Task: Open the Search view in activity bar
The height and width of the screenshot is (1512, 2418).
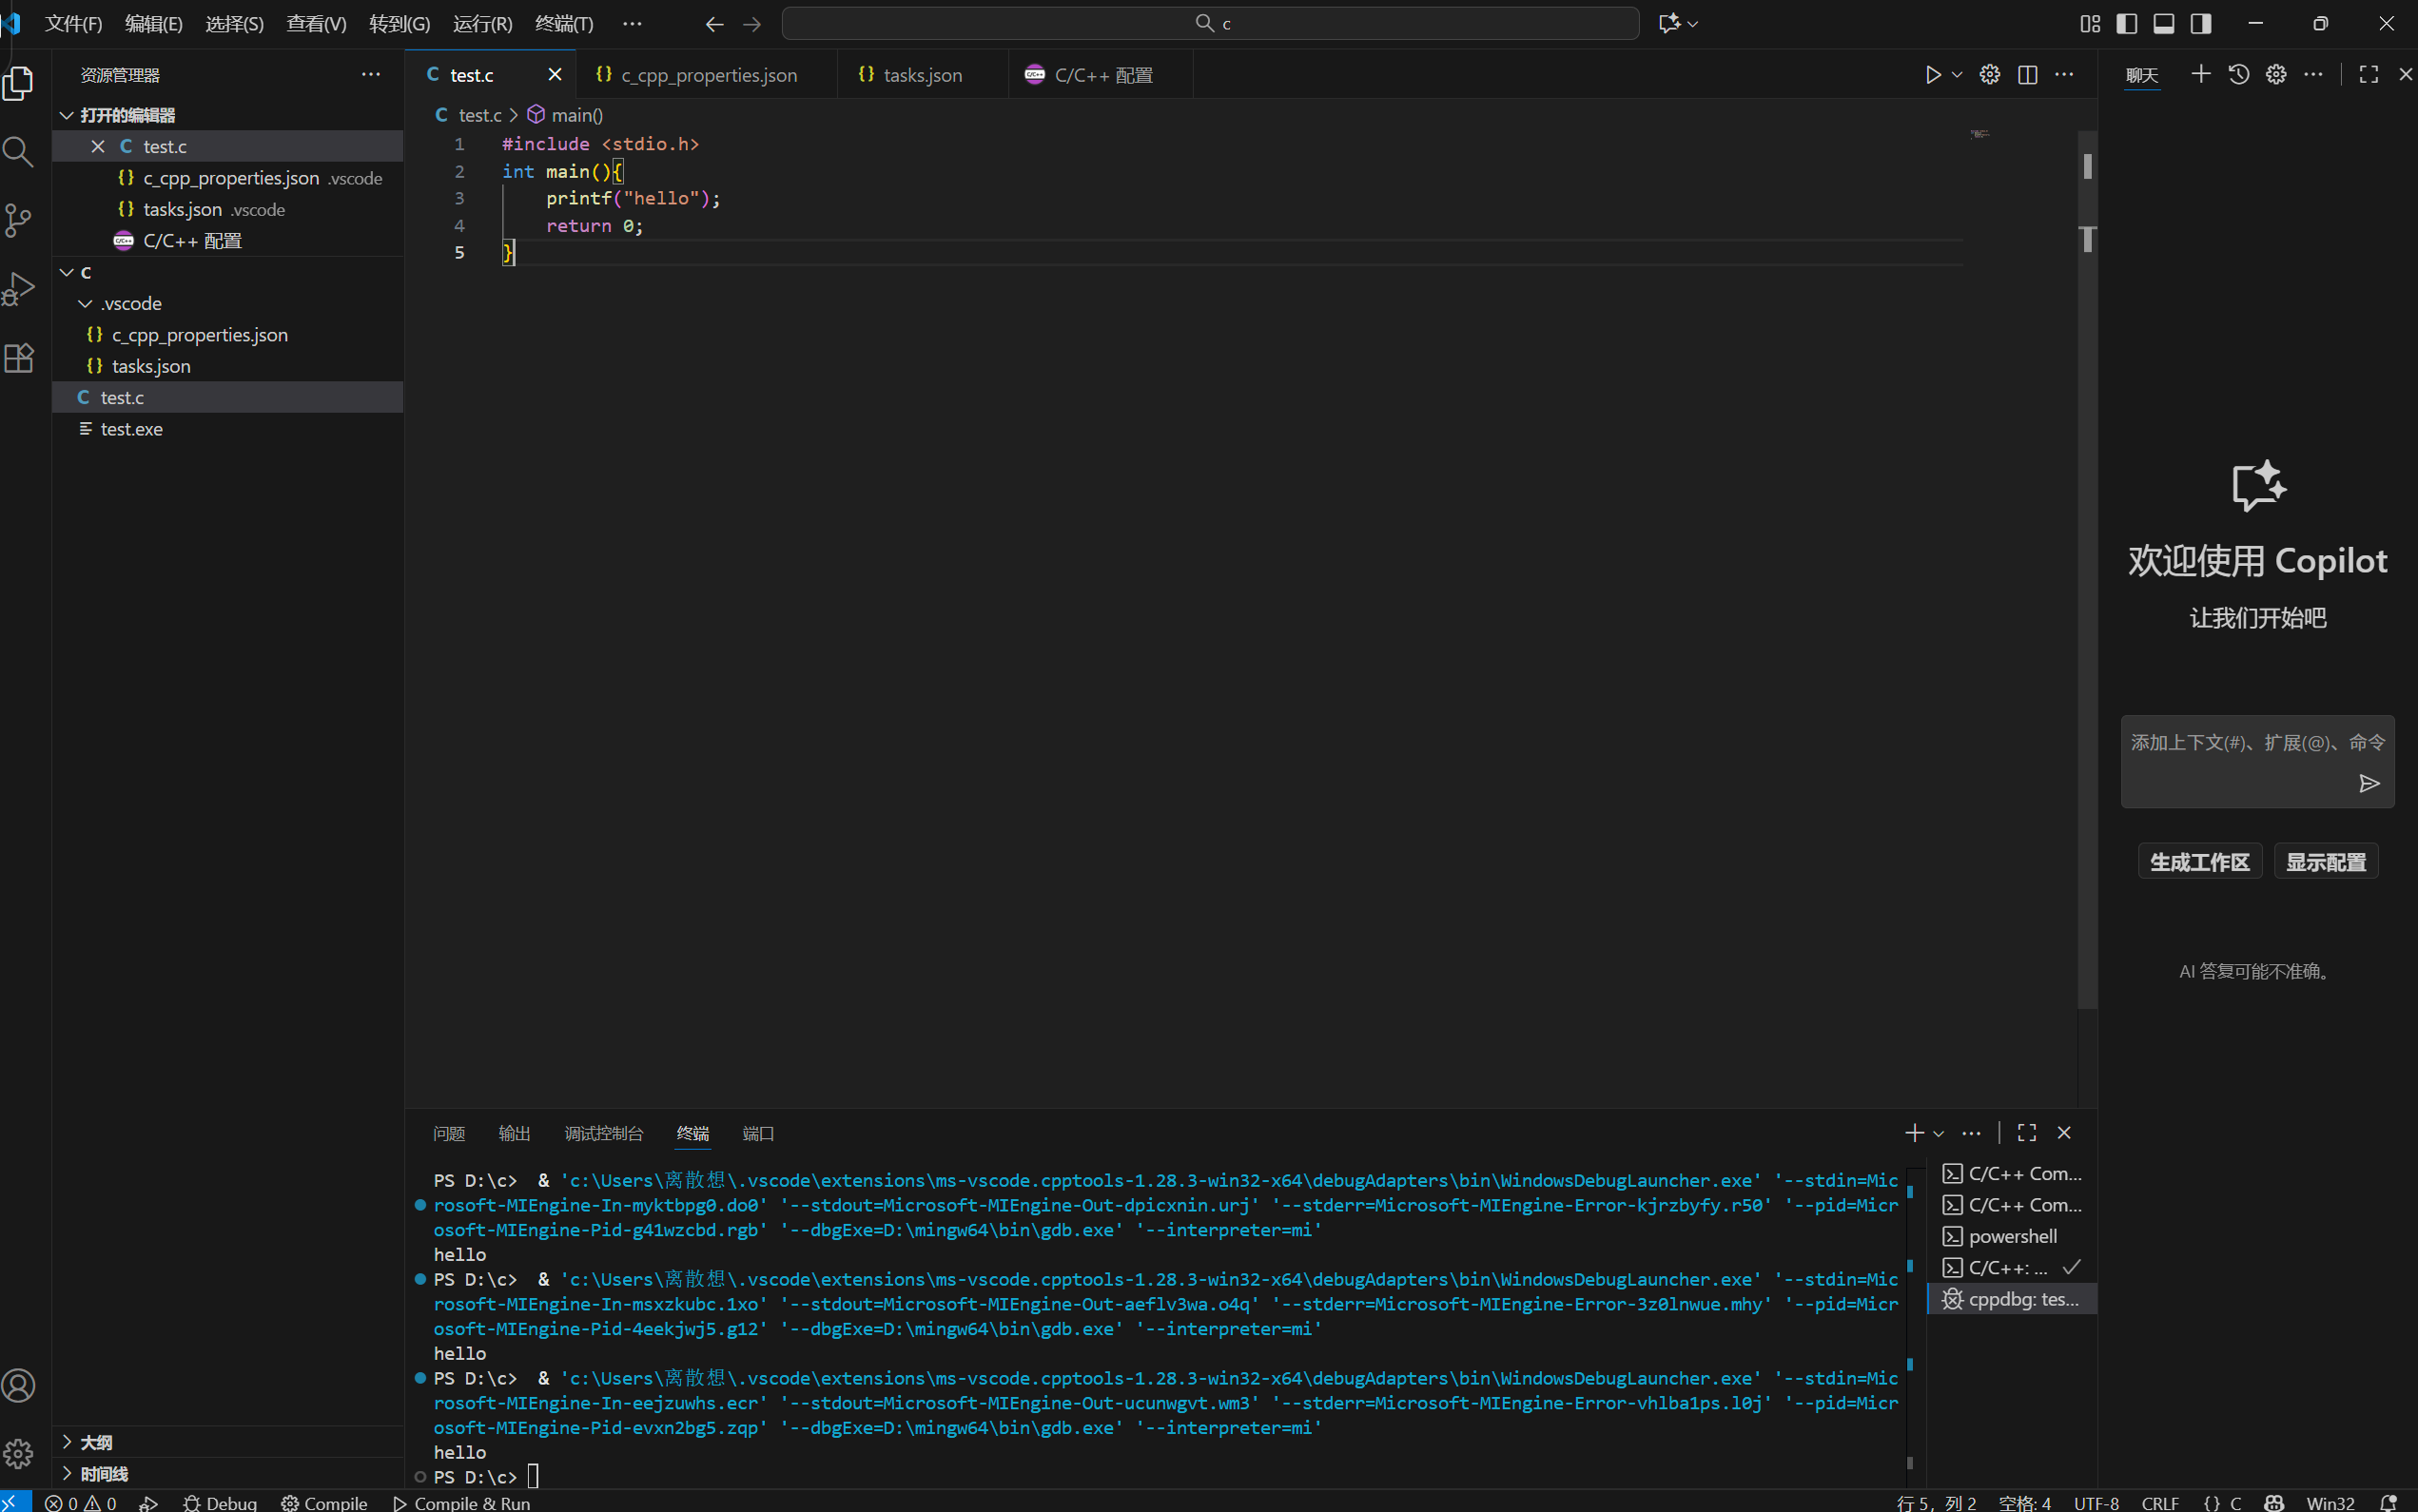Action: (x=18, y=152)
